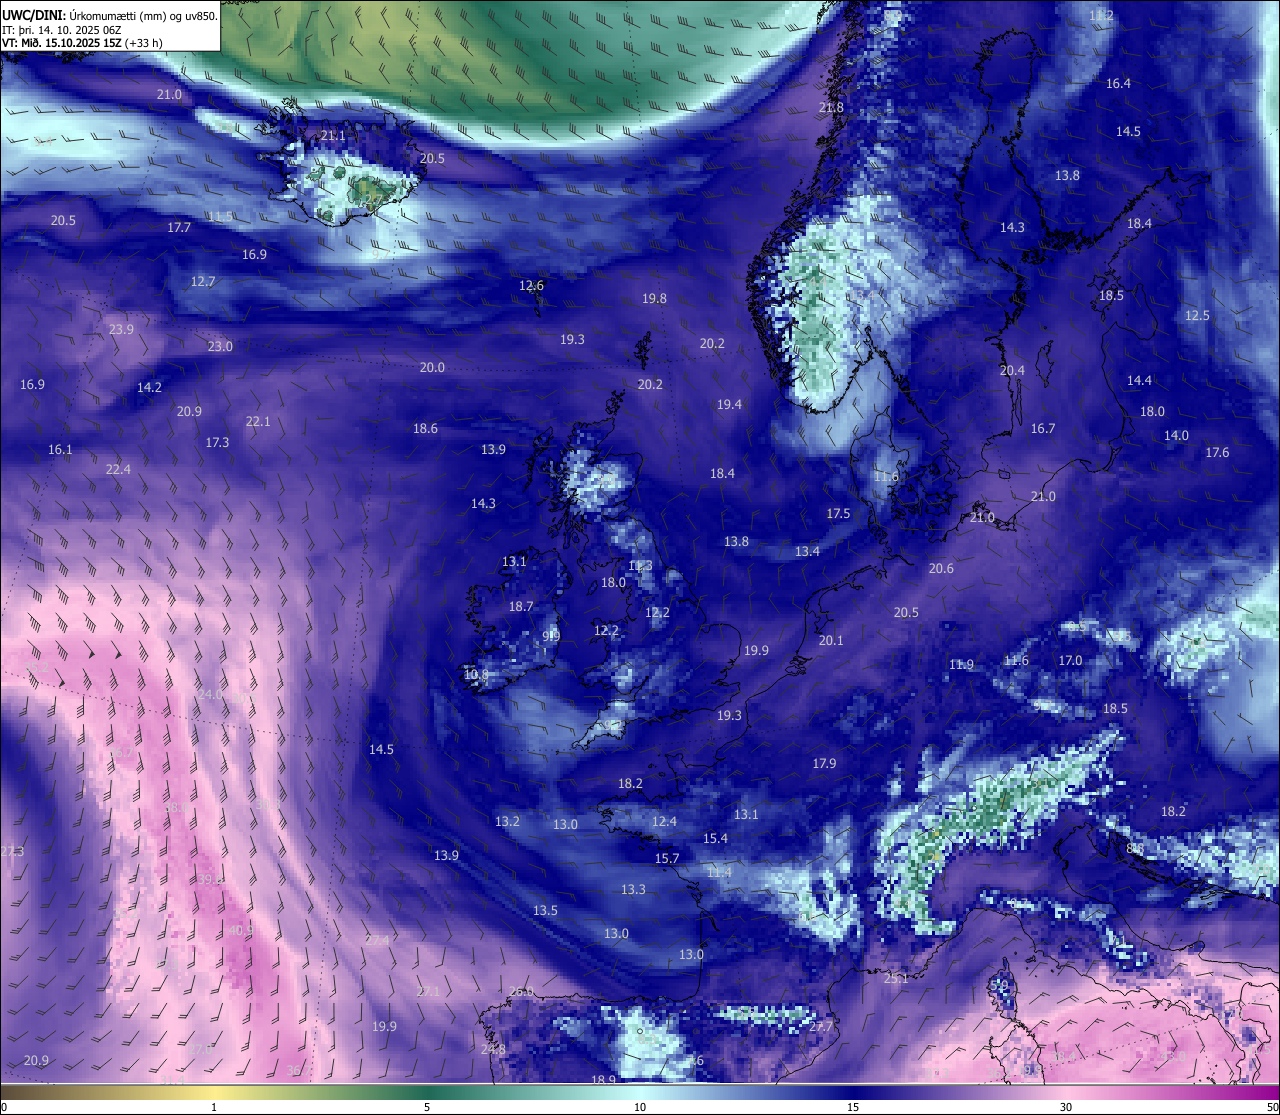Image resolution: width=1280 pixels, height=1115 pixels.
Task: Click the map value '15.7'
Action: tap(667, 859)
